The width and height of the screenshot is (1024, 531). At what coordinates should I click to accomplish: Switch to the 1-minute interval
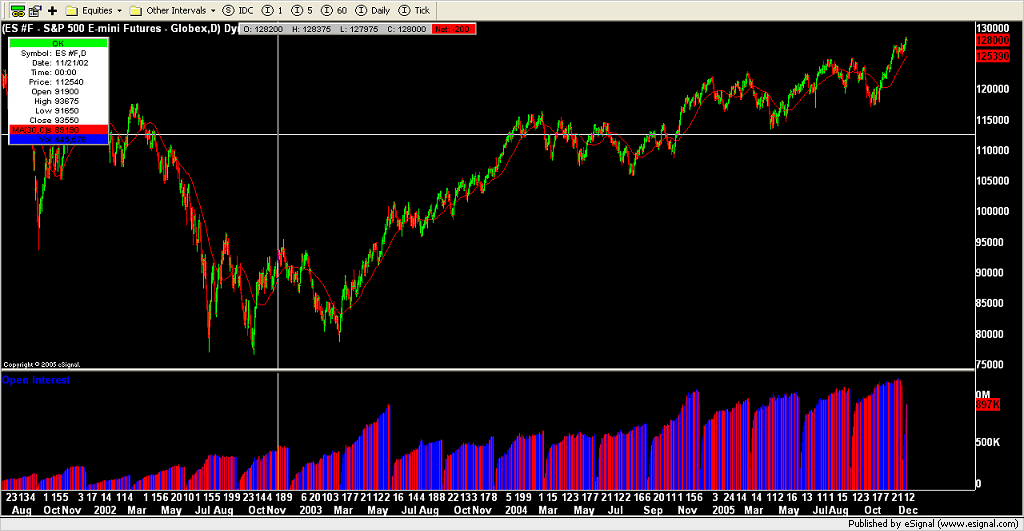(x=272, y=10)
